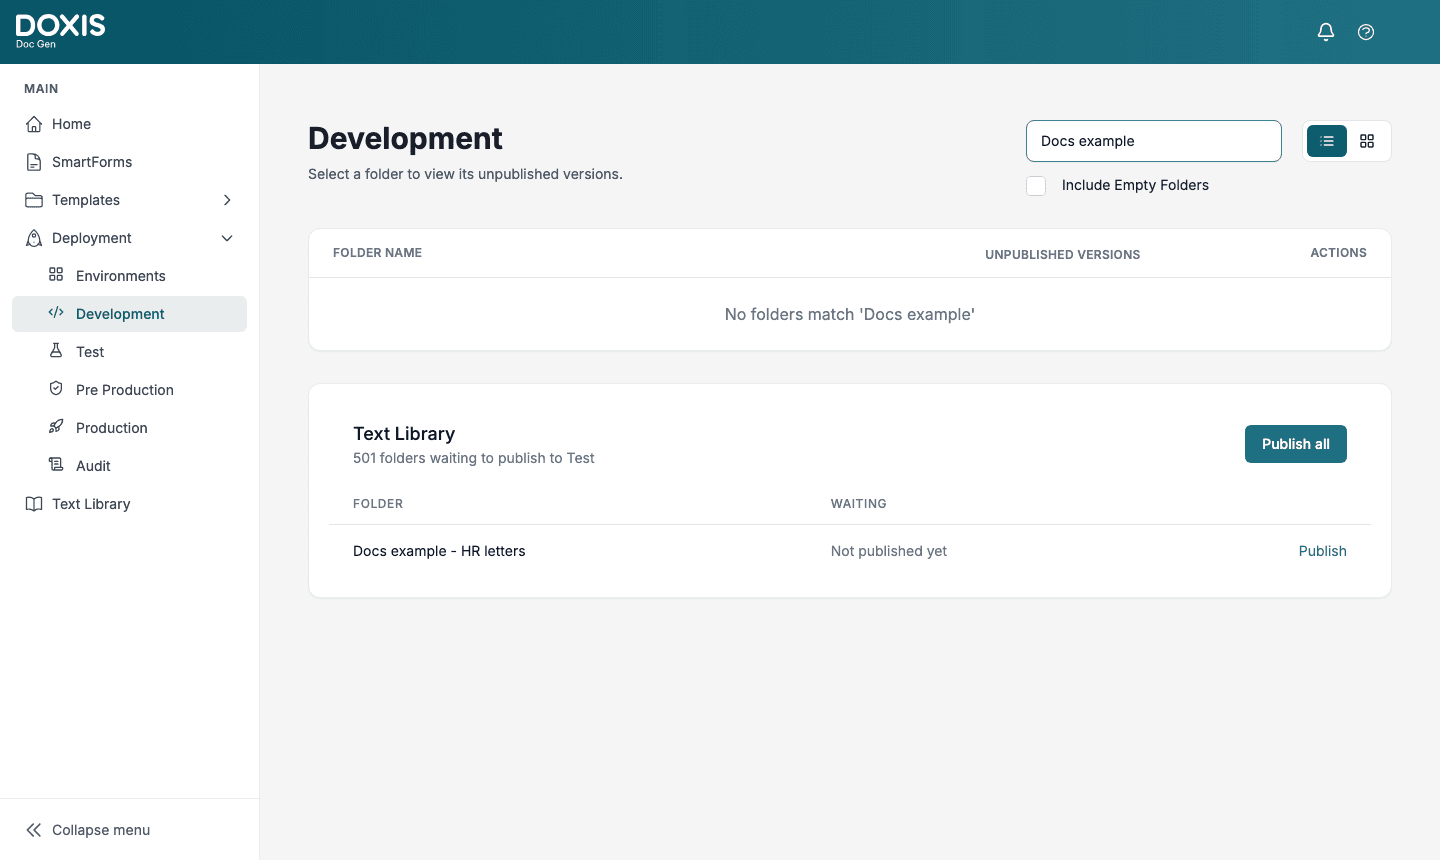Open the help question mark icon

1366,32
